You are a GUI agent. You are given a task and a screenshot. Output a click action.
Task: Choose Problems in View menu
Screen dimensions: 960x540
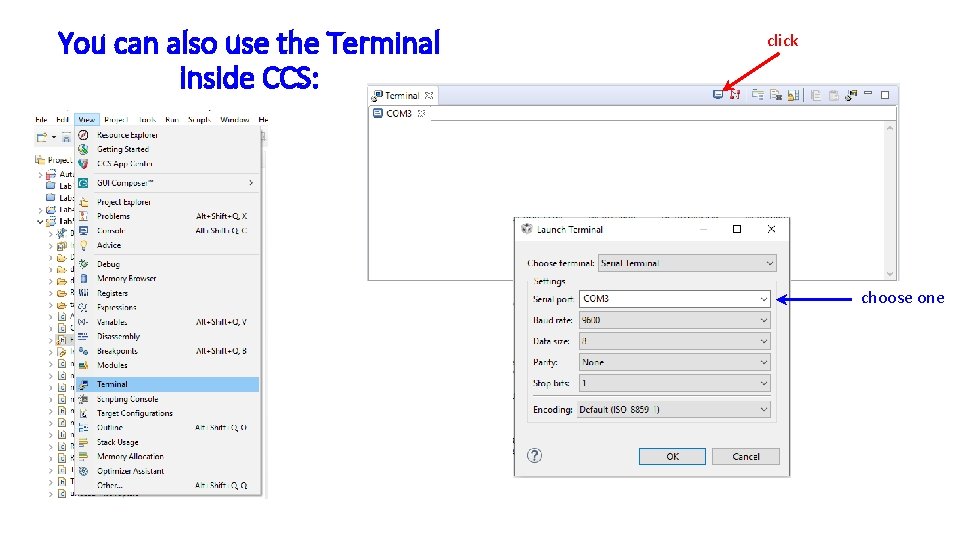point(168,216)
